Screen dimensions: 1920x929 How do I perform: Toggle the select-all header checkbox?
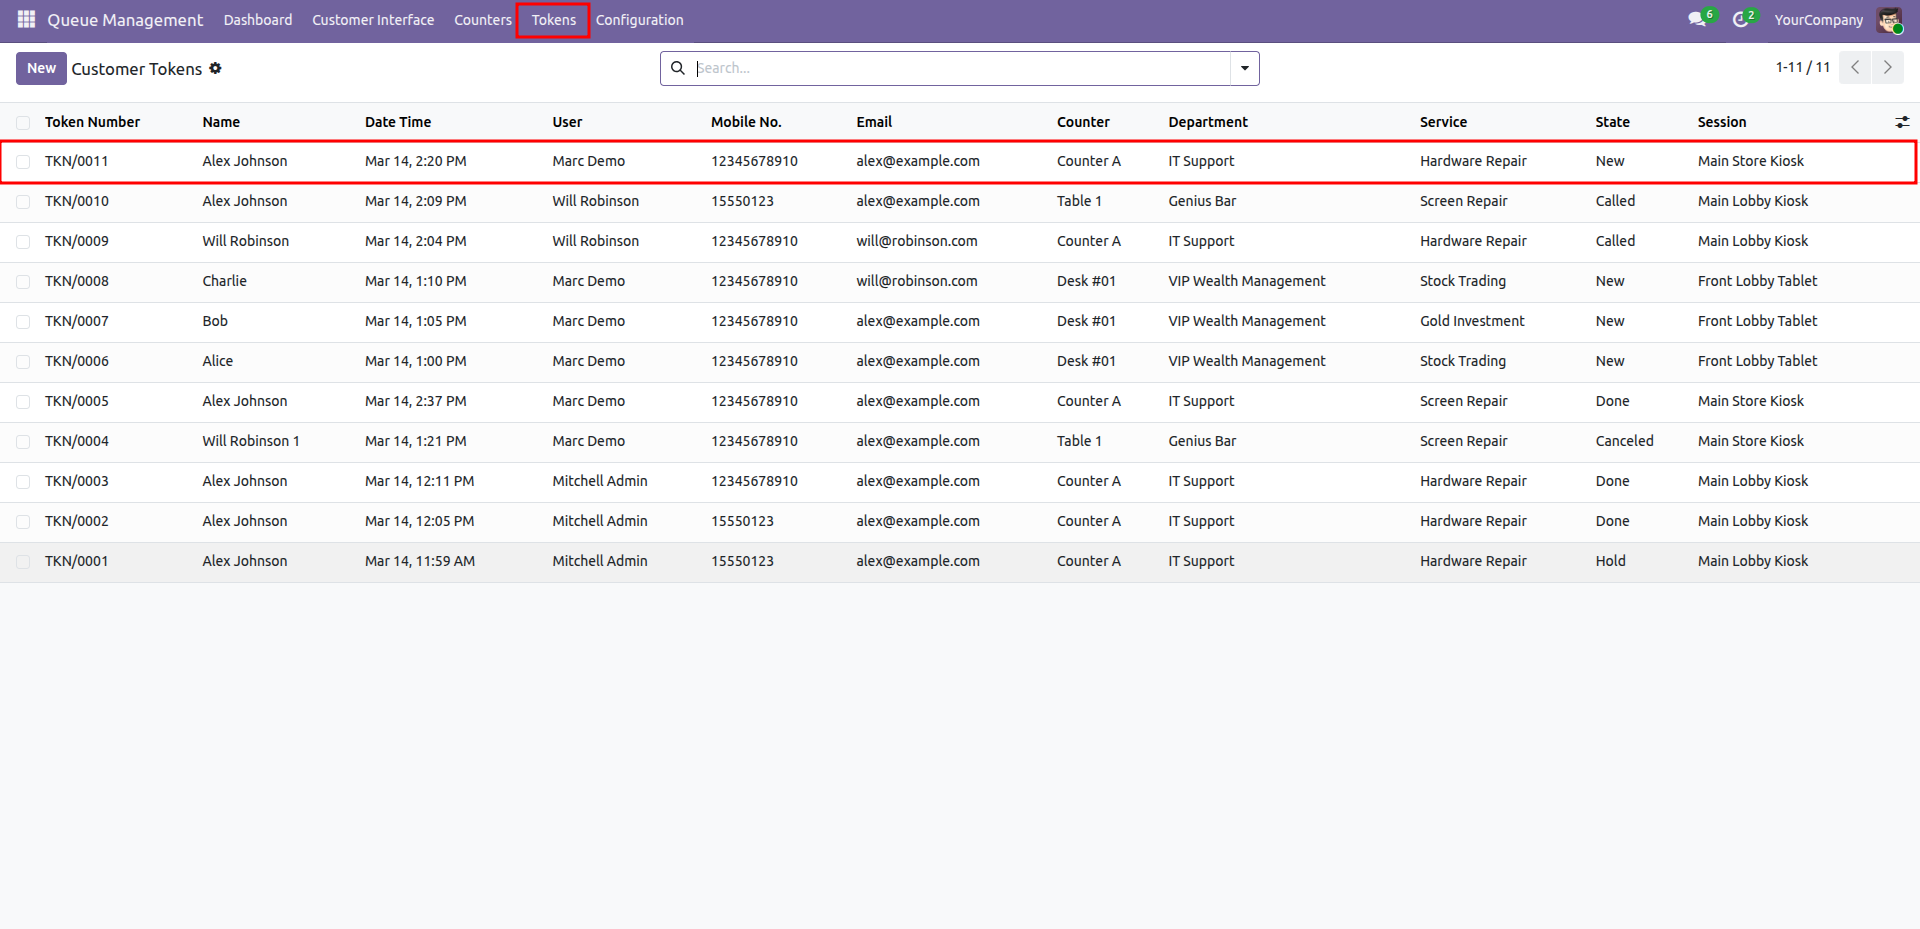pos(23,122)
